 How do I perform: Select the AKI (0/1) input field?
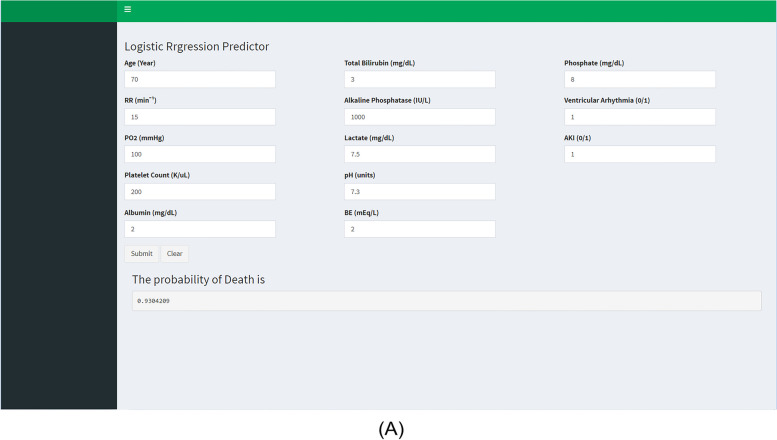[640, 154]
